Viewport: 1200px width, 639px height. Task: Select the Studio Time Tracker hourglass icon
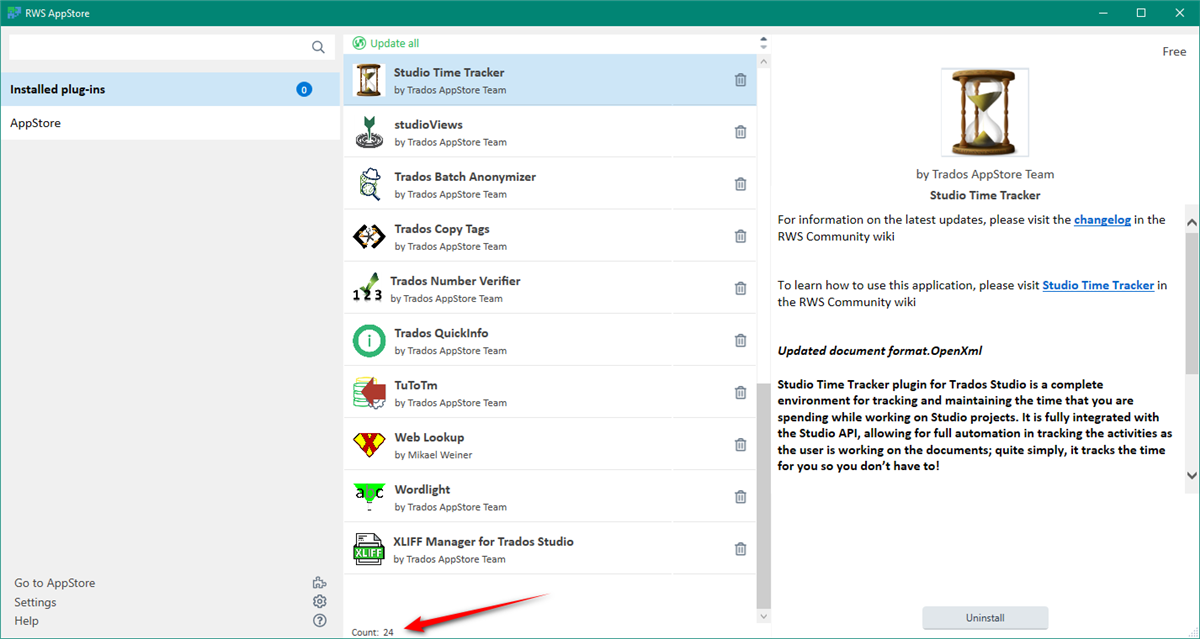[x=368, y=79]
